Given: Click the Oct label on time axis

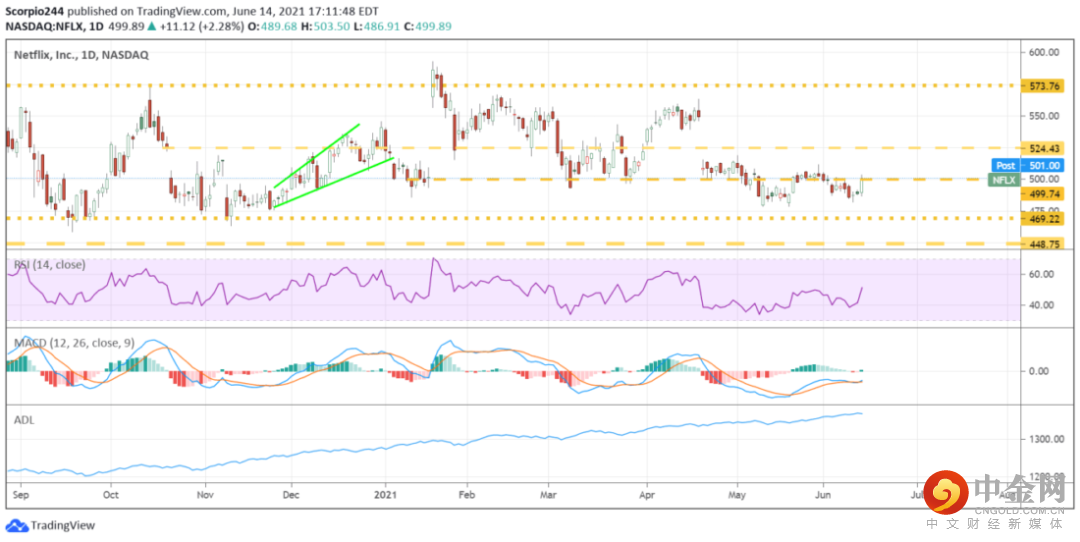Looking at the screenshot, I should coord(110,494).
